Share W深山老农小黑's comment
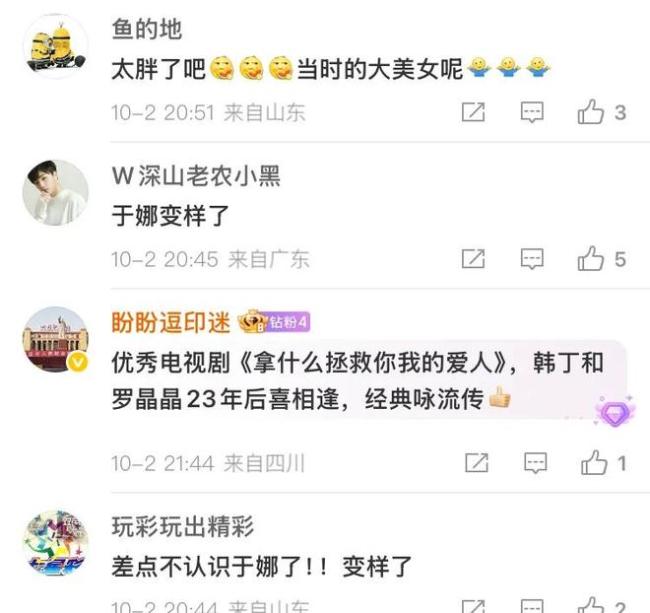This screenshot has width=650, height=613. [x=473, y=259]
